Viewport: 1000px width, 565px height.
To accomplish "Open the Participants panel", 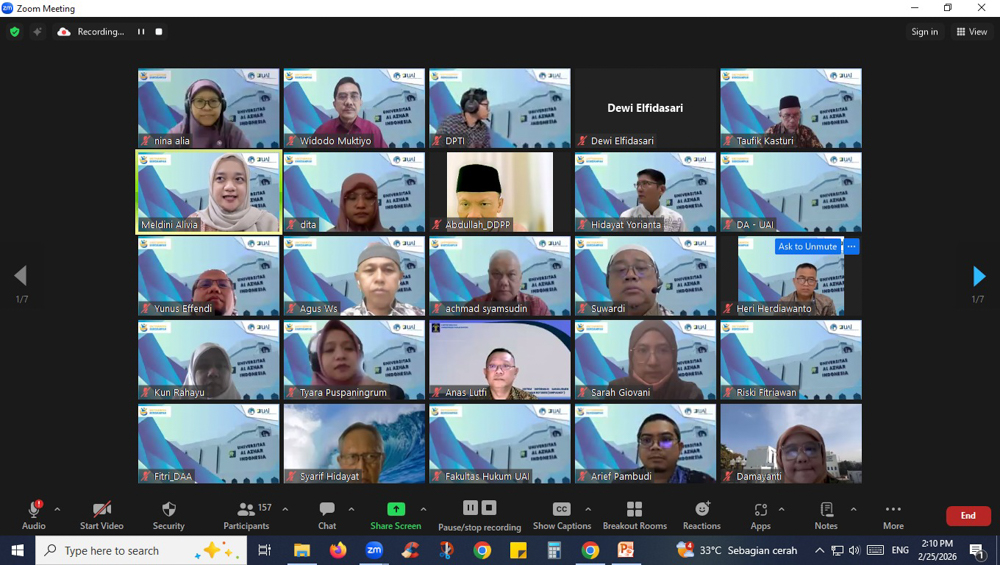I will click(x=246, y=515).
